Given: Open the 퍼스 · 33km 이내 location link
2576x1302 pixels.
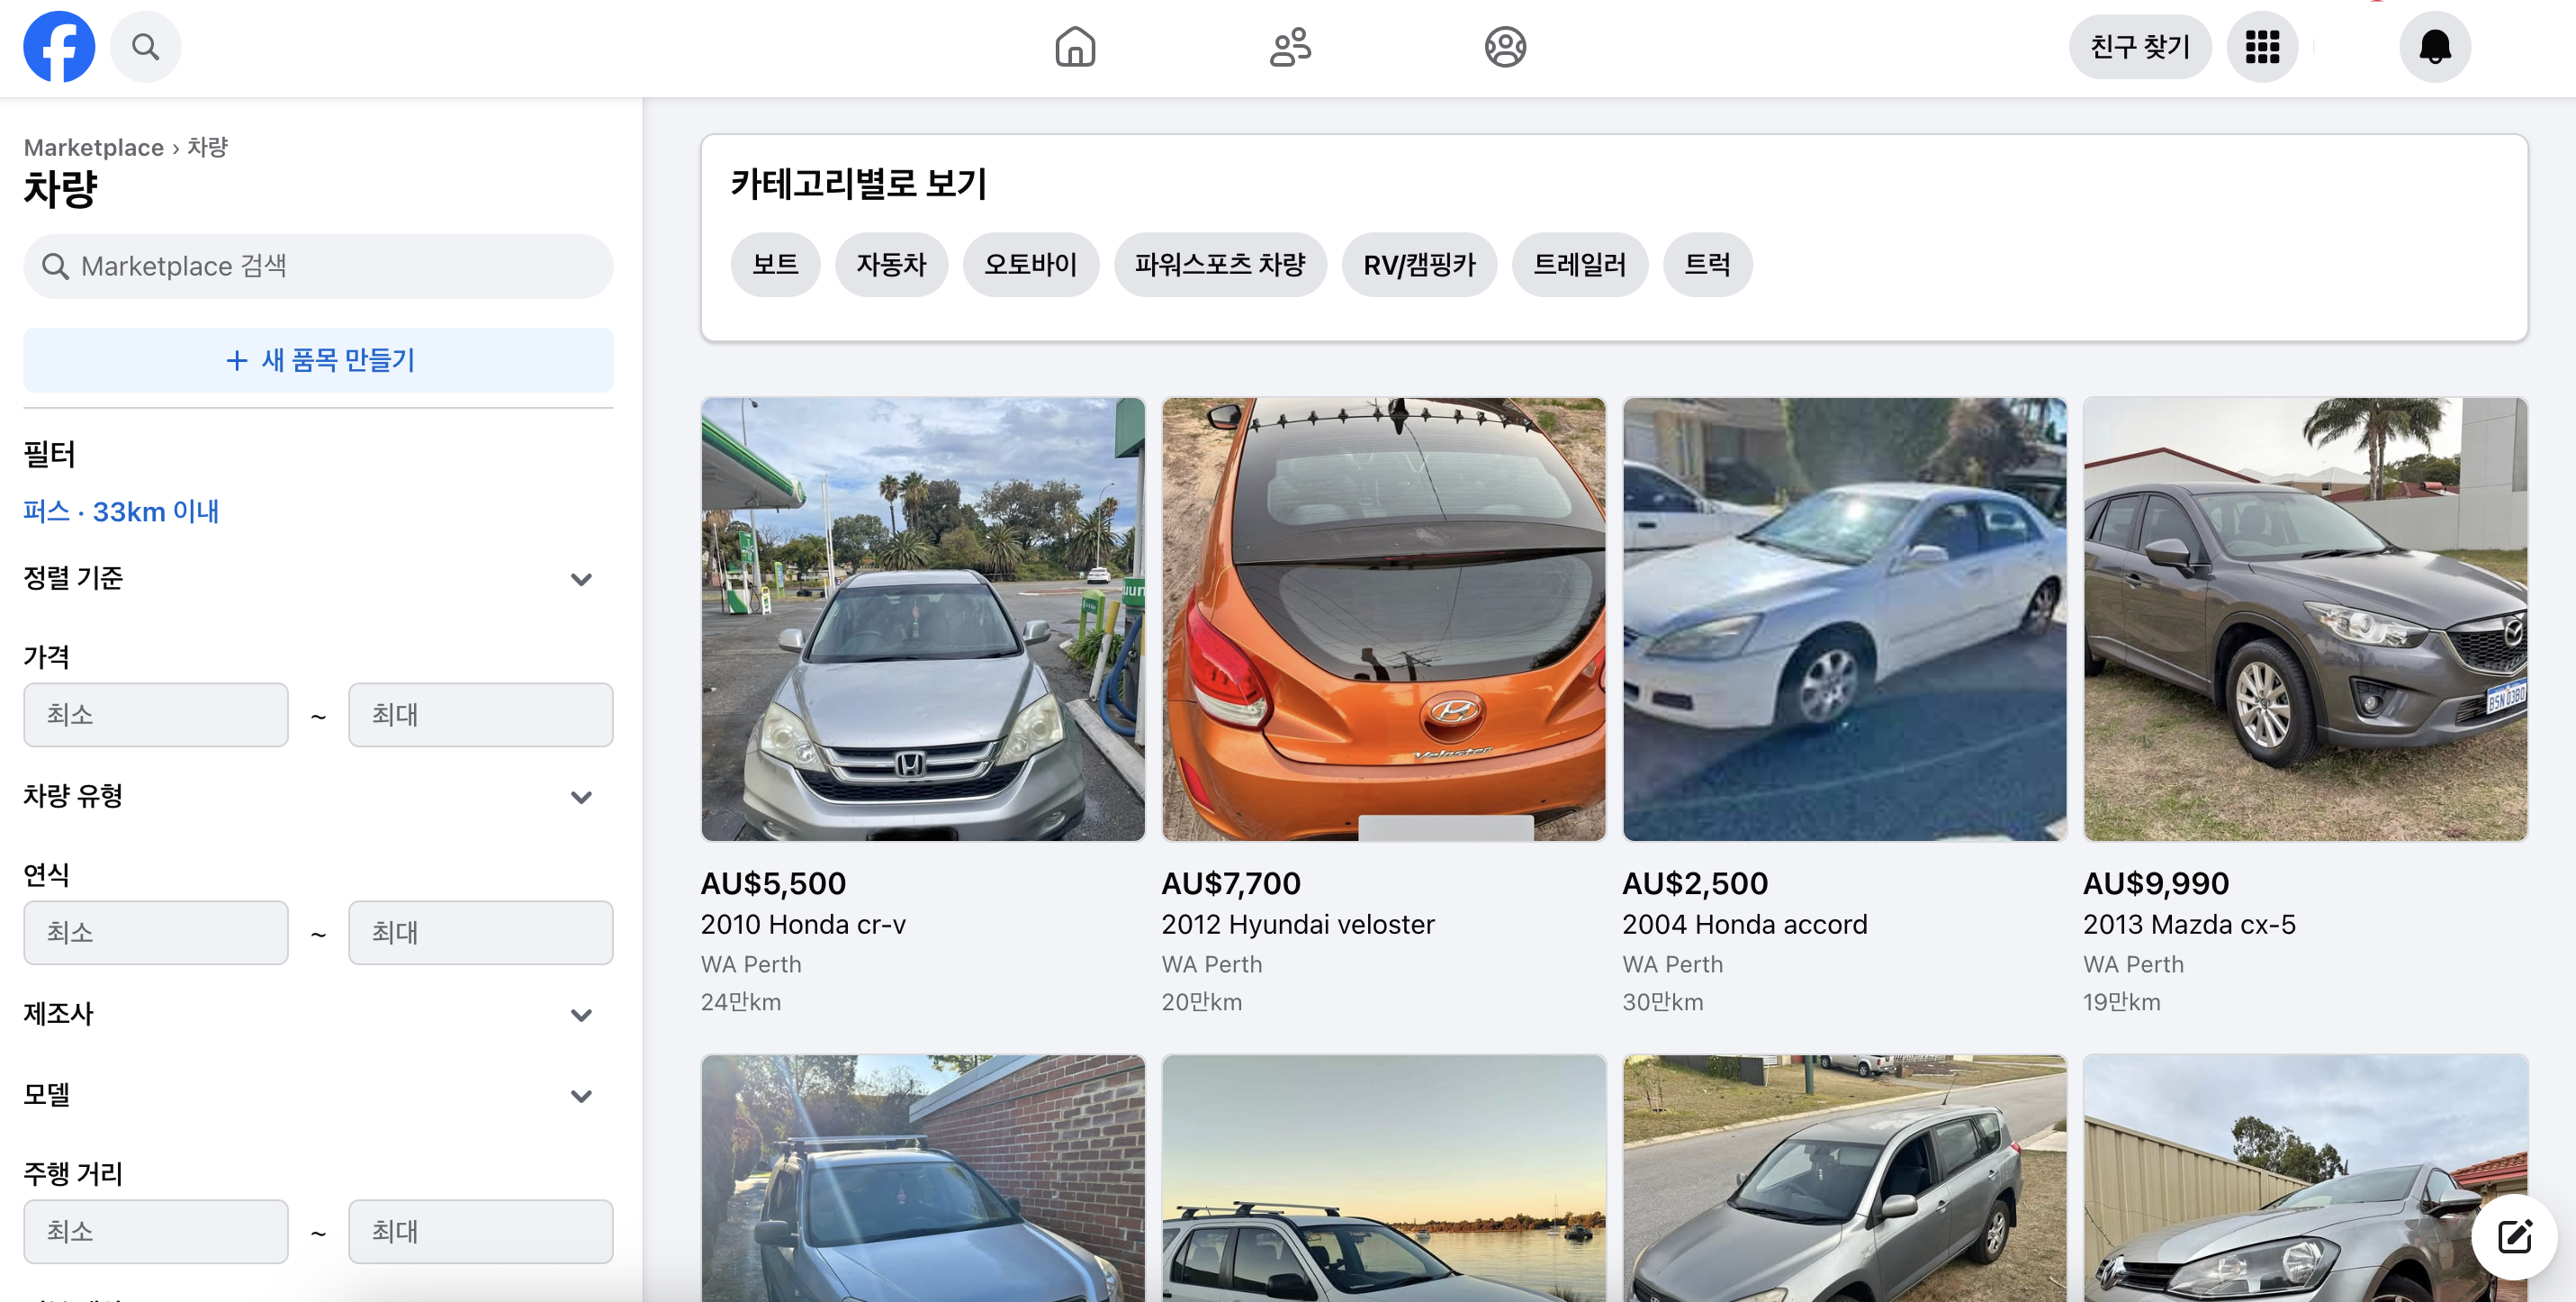Looking at the screenshot, I should pos(121,511).
